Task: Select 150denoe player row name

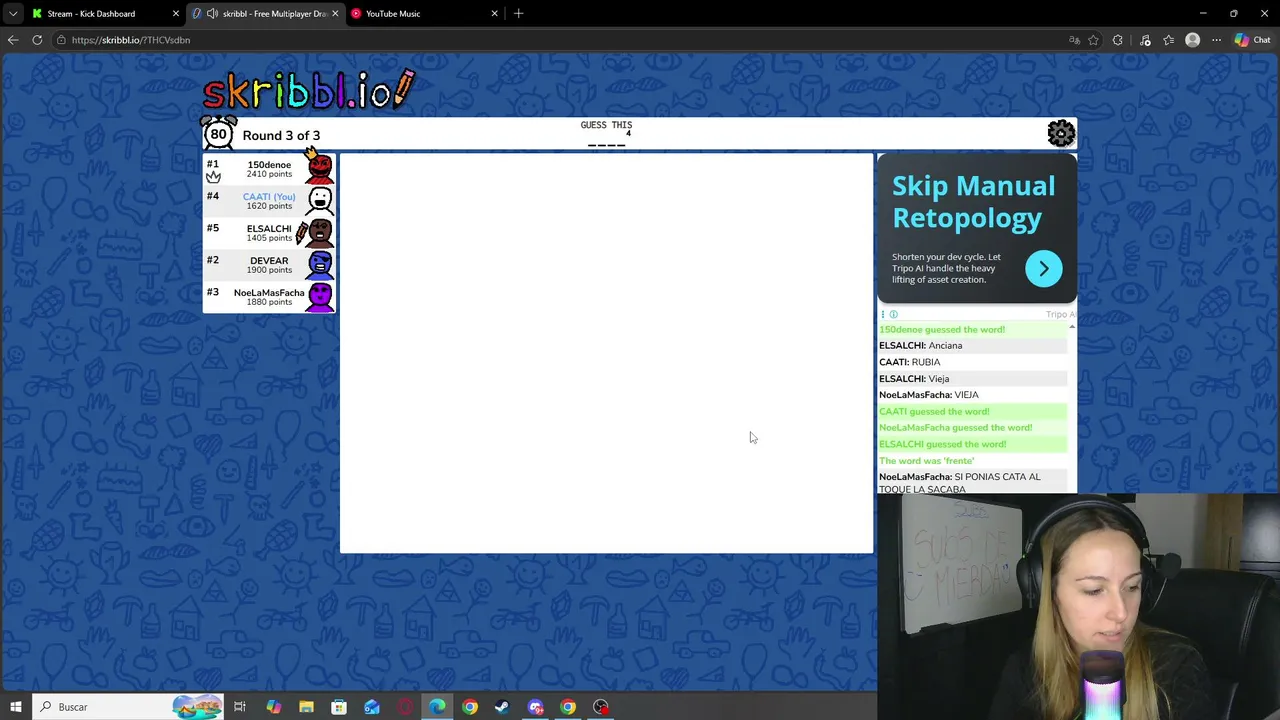Action: pyautogui.click(x=269, y=165)
